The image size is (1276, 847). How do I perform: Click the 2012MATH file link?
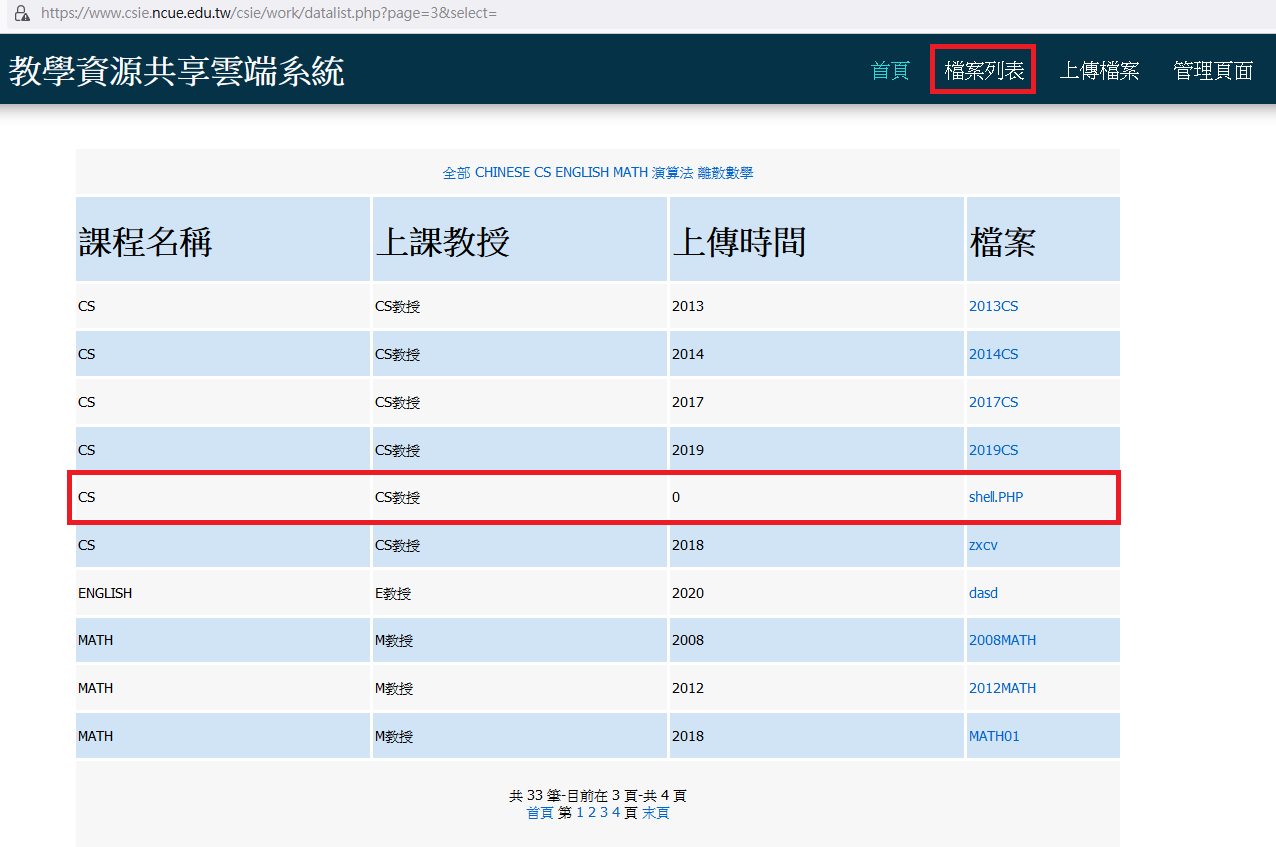1002,688
